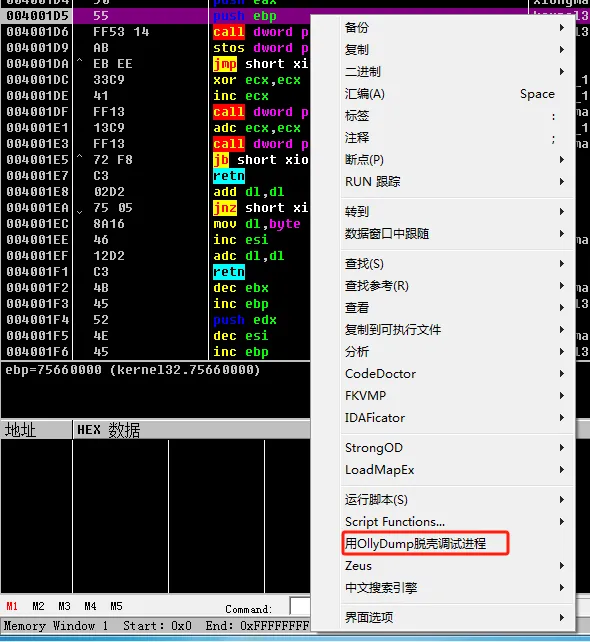Click Memory Window 1 status text

(x=56, y=626)
